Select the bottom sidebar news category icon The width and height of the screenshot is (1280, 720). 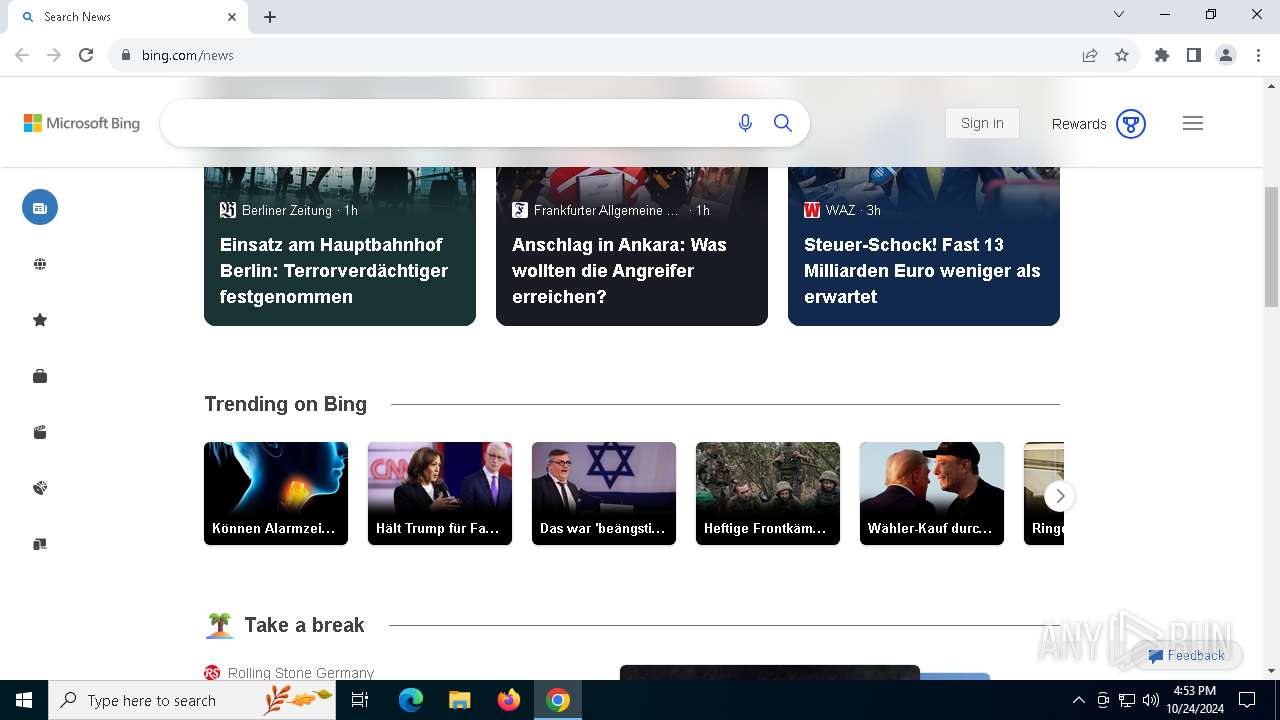(40, 544)
